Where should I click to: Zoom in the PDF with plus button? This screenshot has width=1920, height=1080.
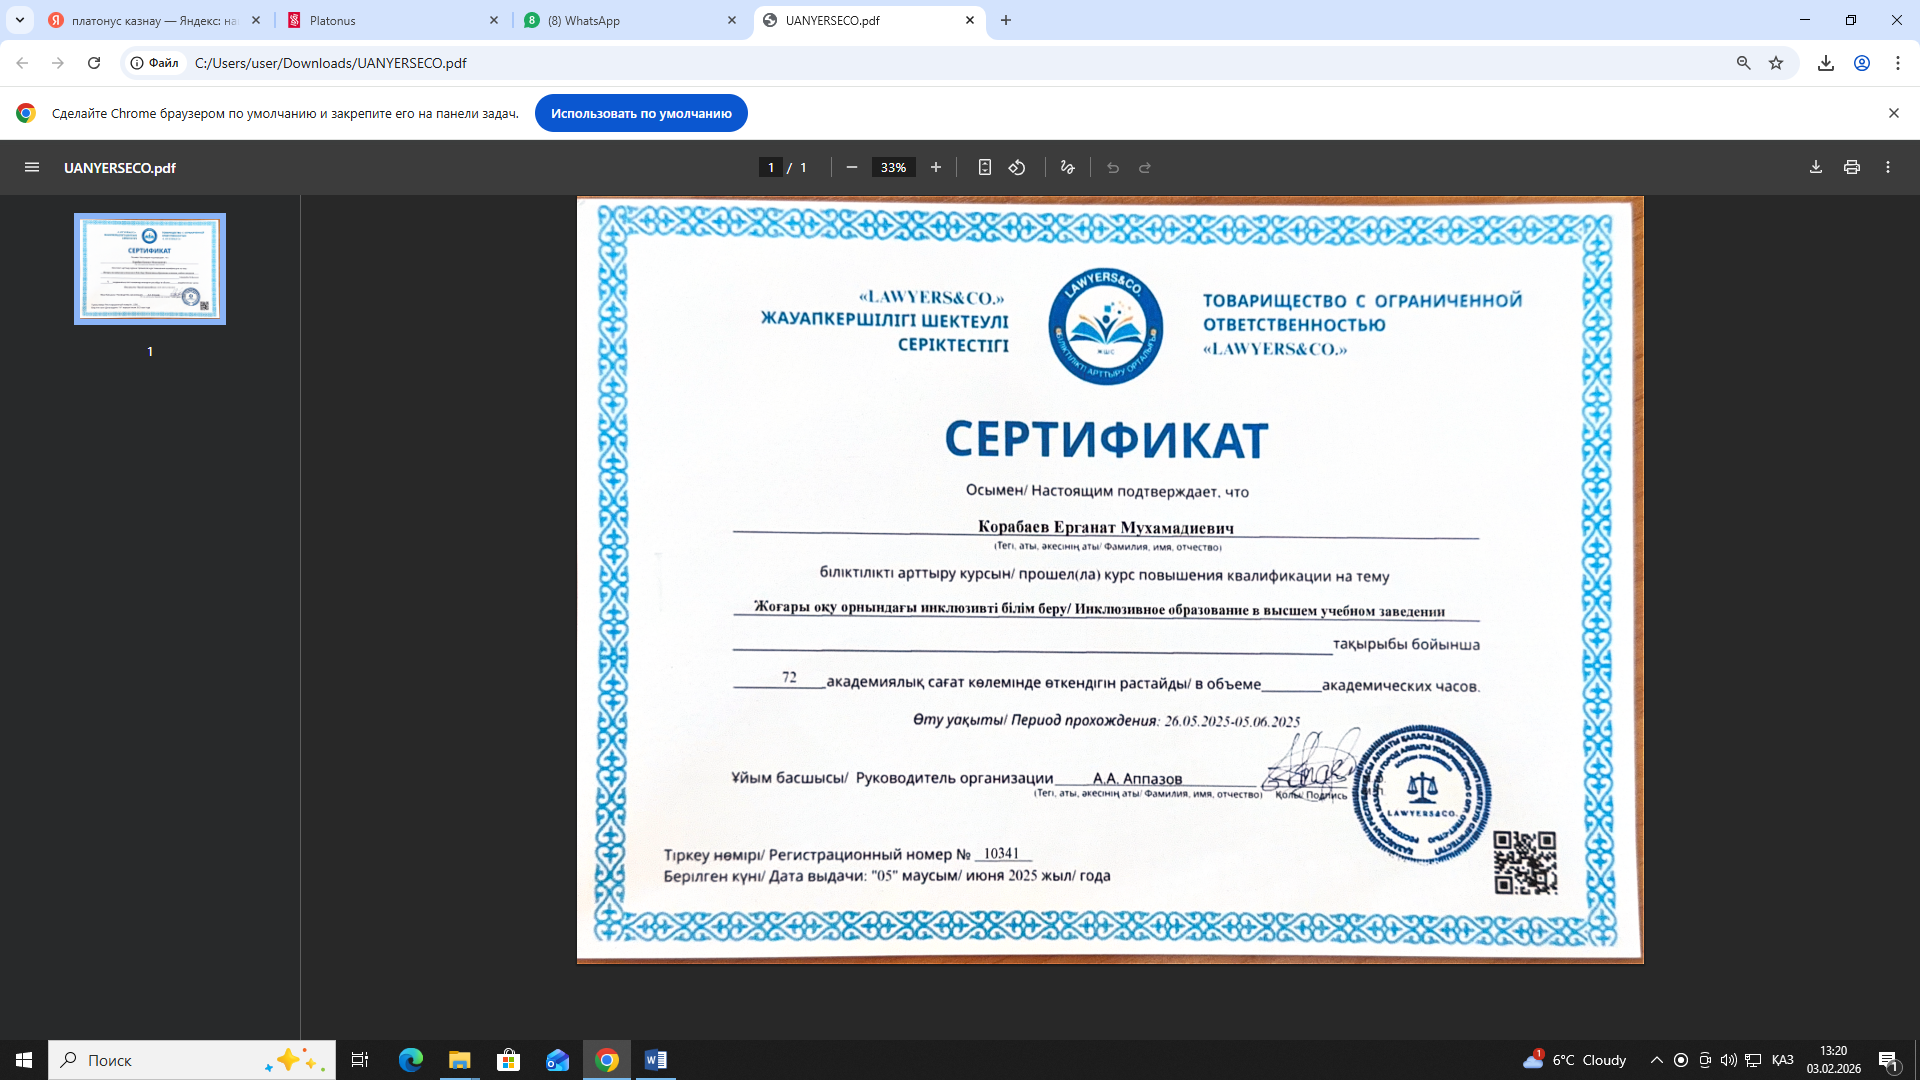pyautogui.click(x=936, y=168)
